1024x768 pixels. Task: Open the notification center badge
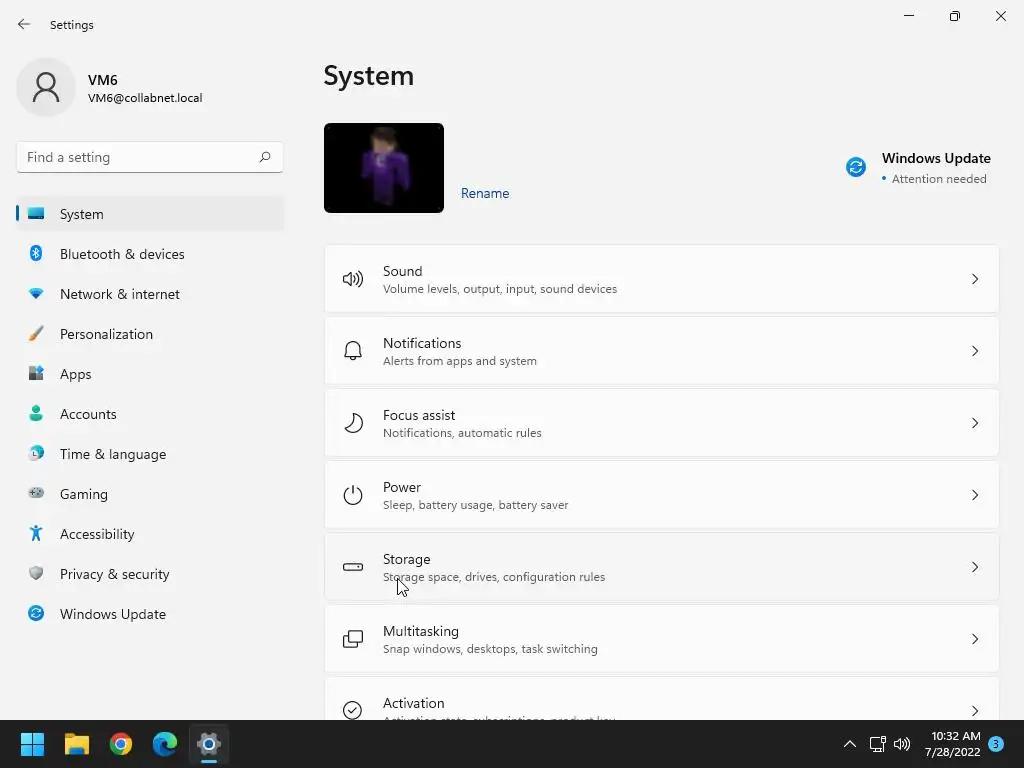pos(995,744)
